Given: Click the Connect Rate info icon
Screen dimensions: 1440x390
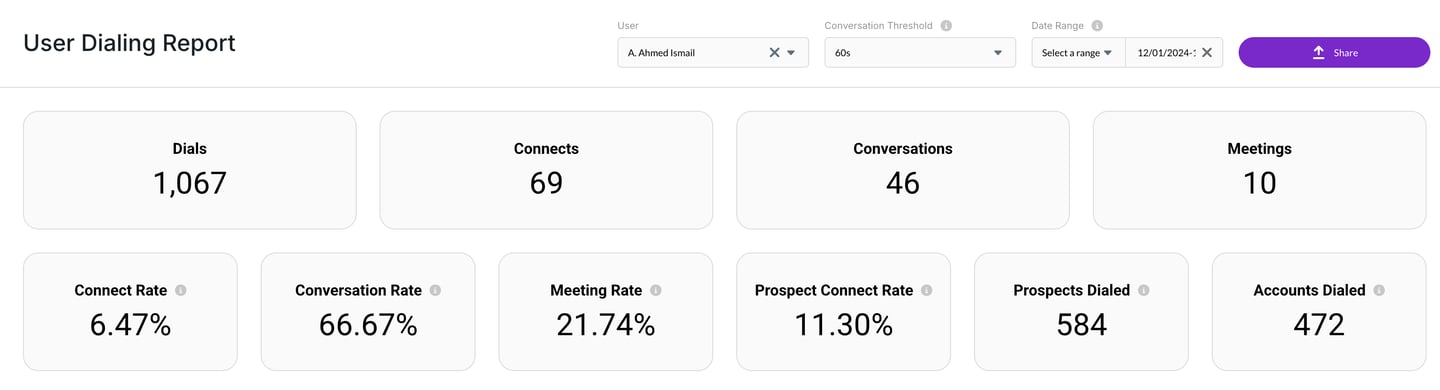Looking at the screenshot, I should pyautogui.click(x=181, y=290).
